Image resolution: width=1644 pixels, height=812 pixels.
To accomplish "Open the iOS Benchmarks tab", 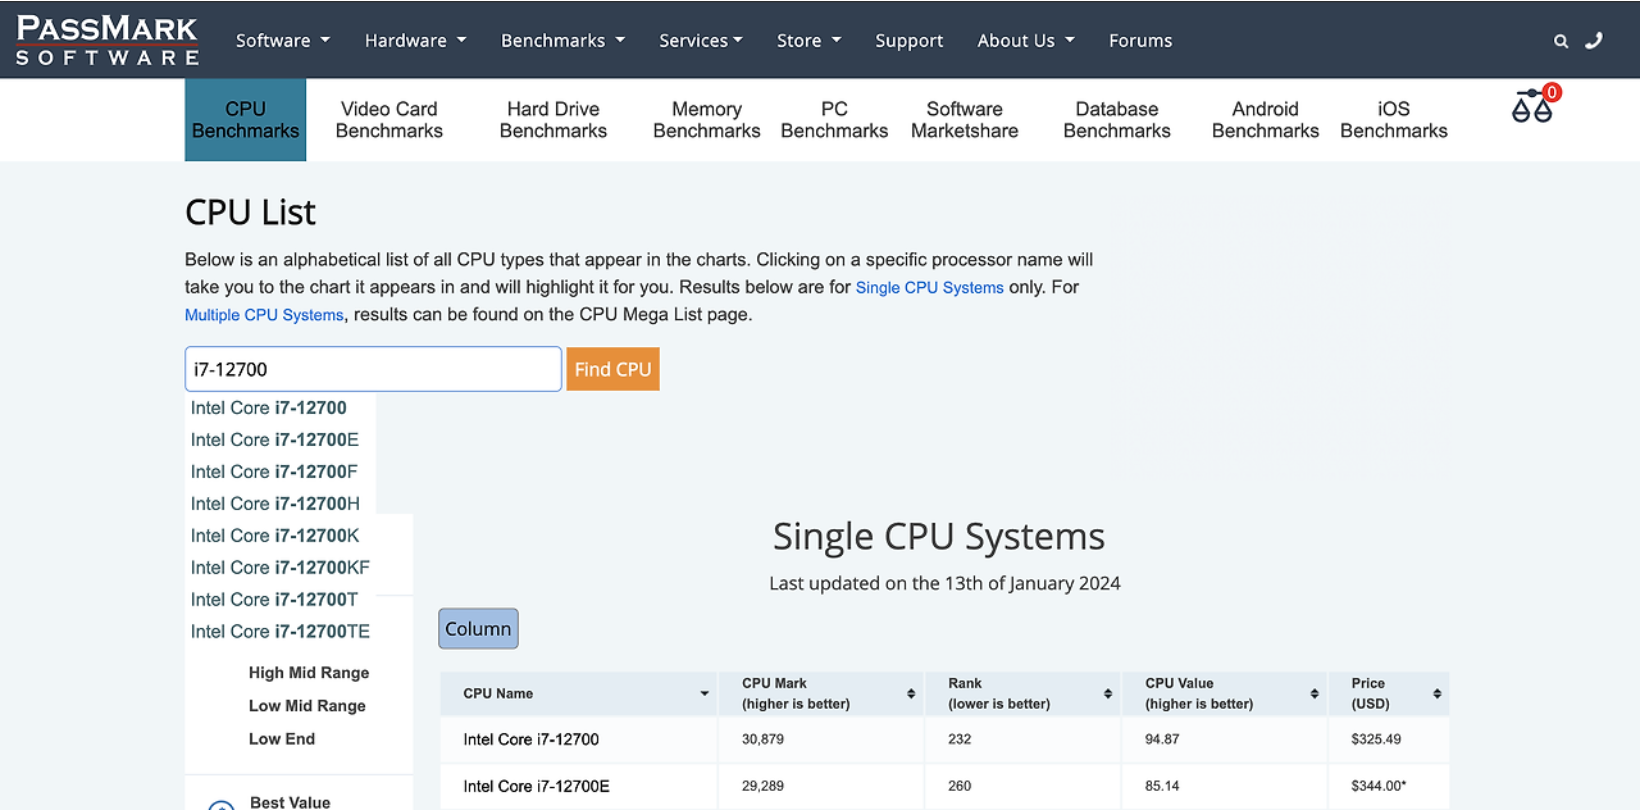I will 1396,120.
